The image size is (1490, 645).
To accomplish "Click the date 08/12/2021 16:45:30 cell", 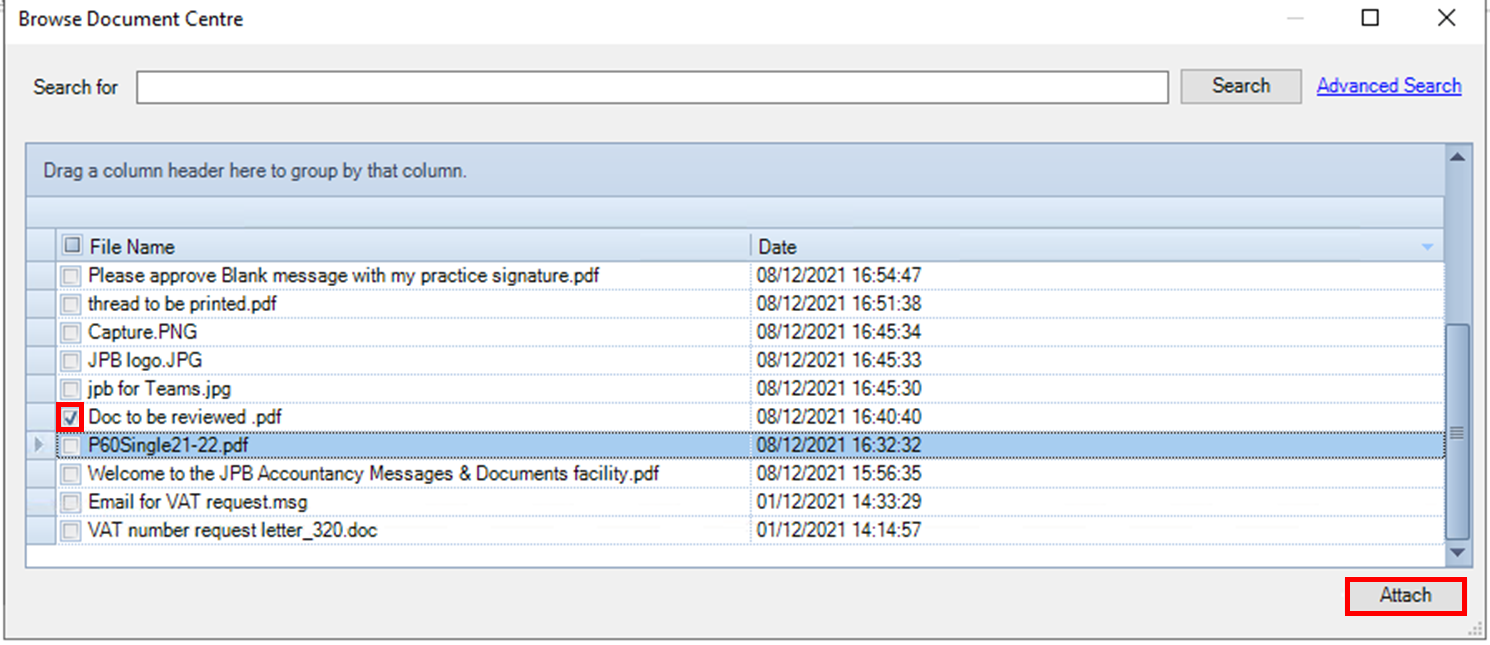I will 1097,388.
